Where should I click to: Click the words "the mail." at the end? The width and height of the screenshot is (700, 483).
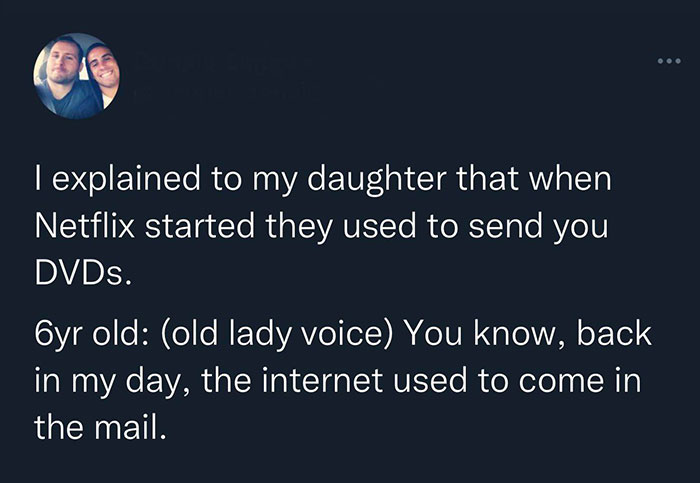click(x=100, y=426)
